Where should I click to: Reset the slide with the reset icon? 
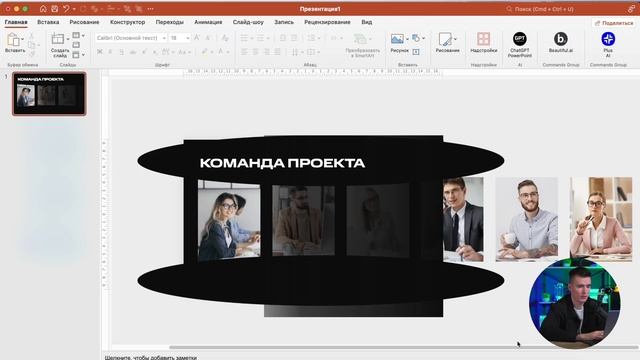[x=76, y=45]
